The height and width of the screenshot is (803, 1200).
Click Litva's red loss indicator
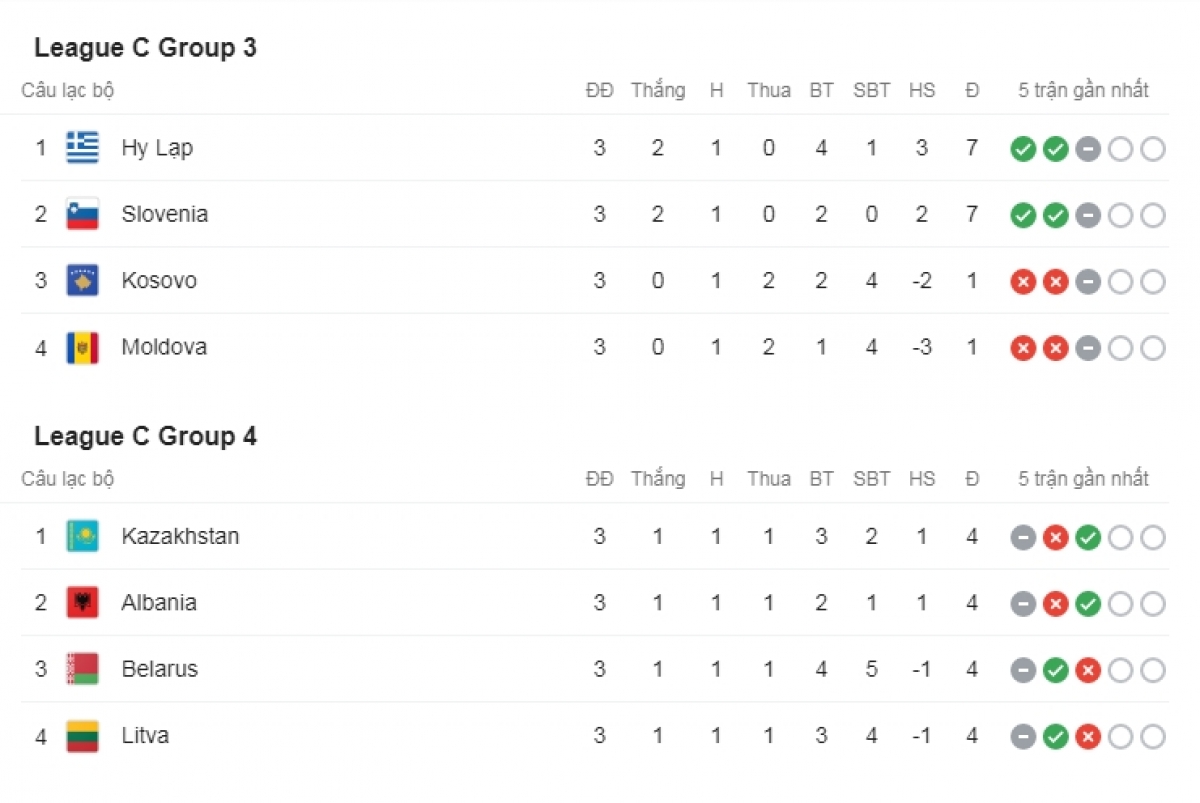pyautogui.click(x=1088, y=738)
